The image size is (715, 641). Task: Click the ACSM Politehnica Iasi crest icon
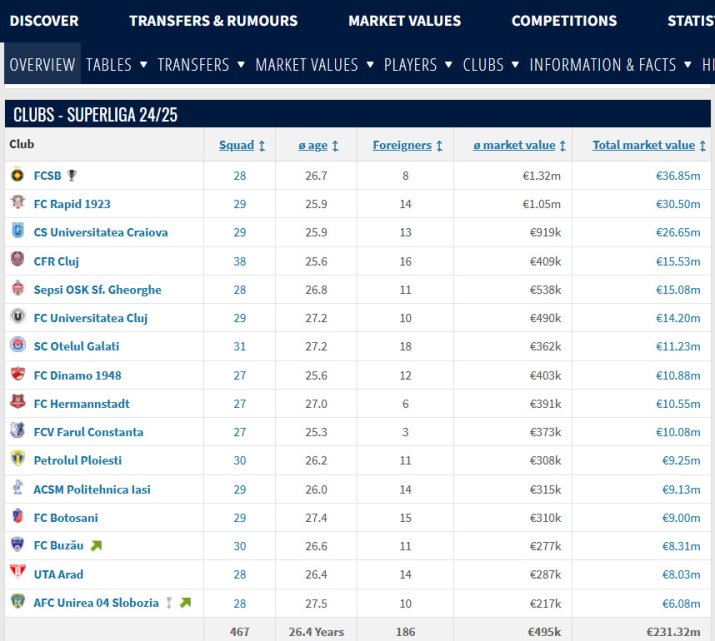click(x=17, y=487)
